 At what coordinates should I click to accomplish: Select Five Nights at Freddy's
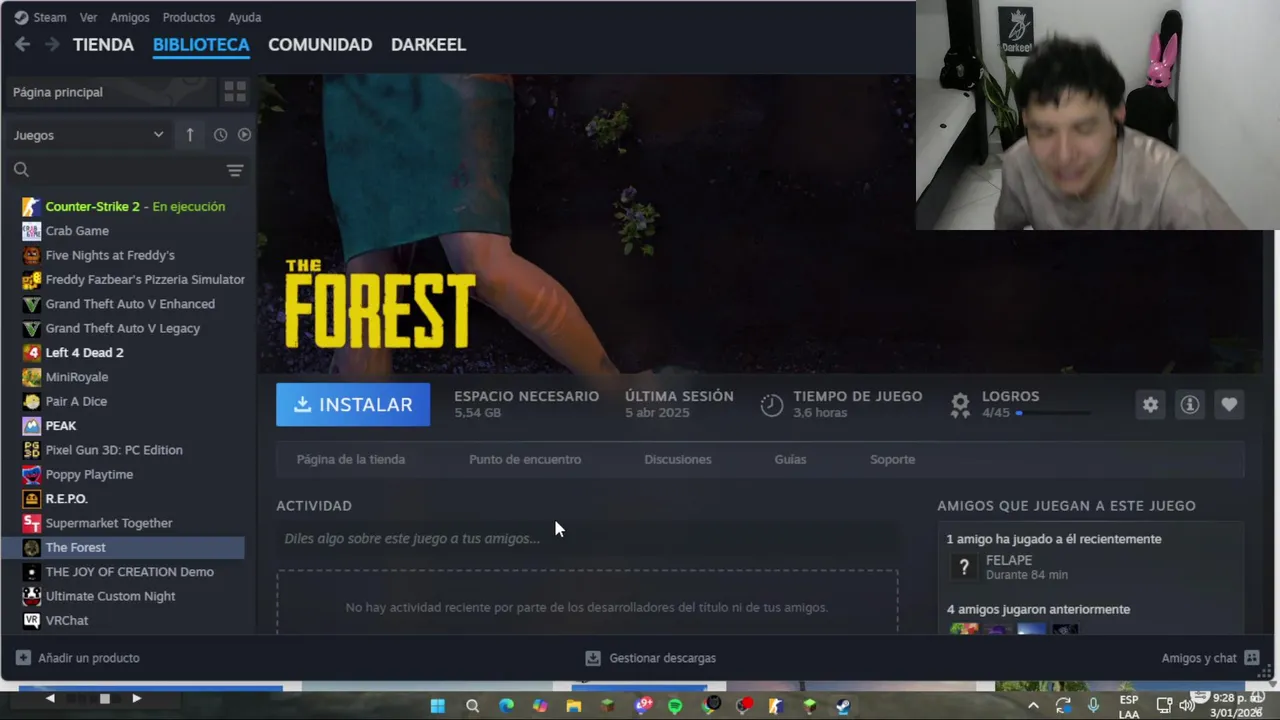pyautogui.click(x=124, y=255)
